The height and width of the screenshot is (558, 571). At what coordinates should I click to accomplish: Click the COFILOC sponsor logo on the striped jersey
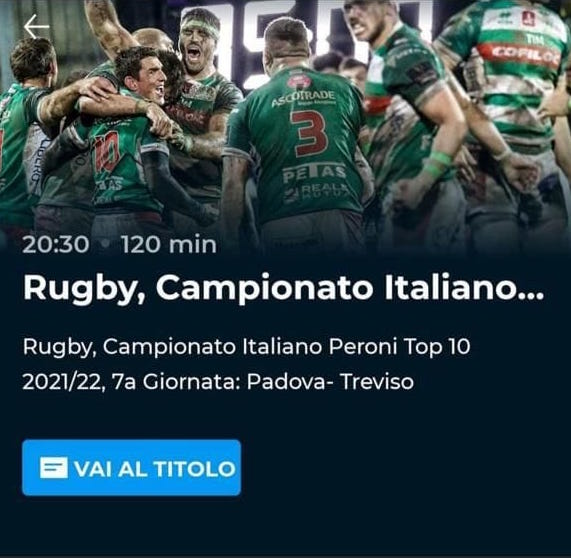(523, 55)
